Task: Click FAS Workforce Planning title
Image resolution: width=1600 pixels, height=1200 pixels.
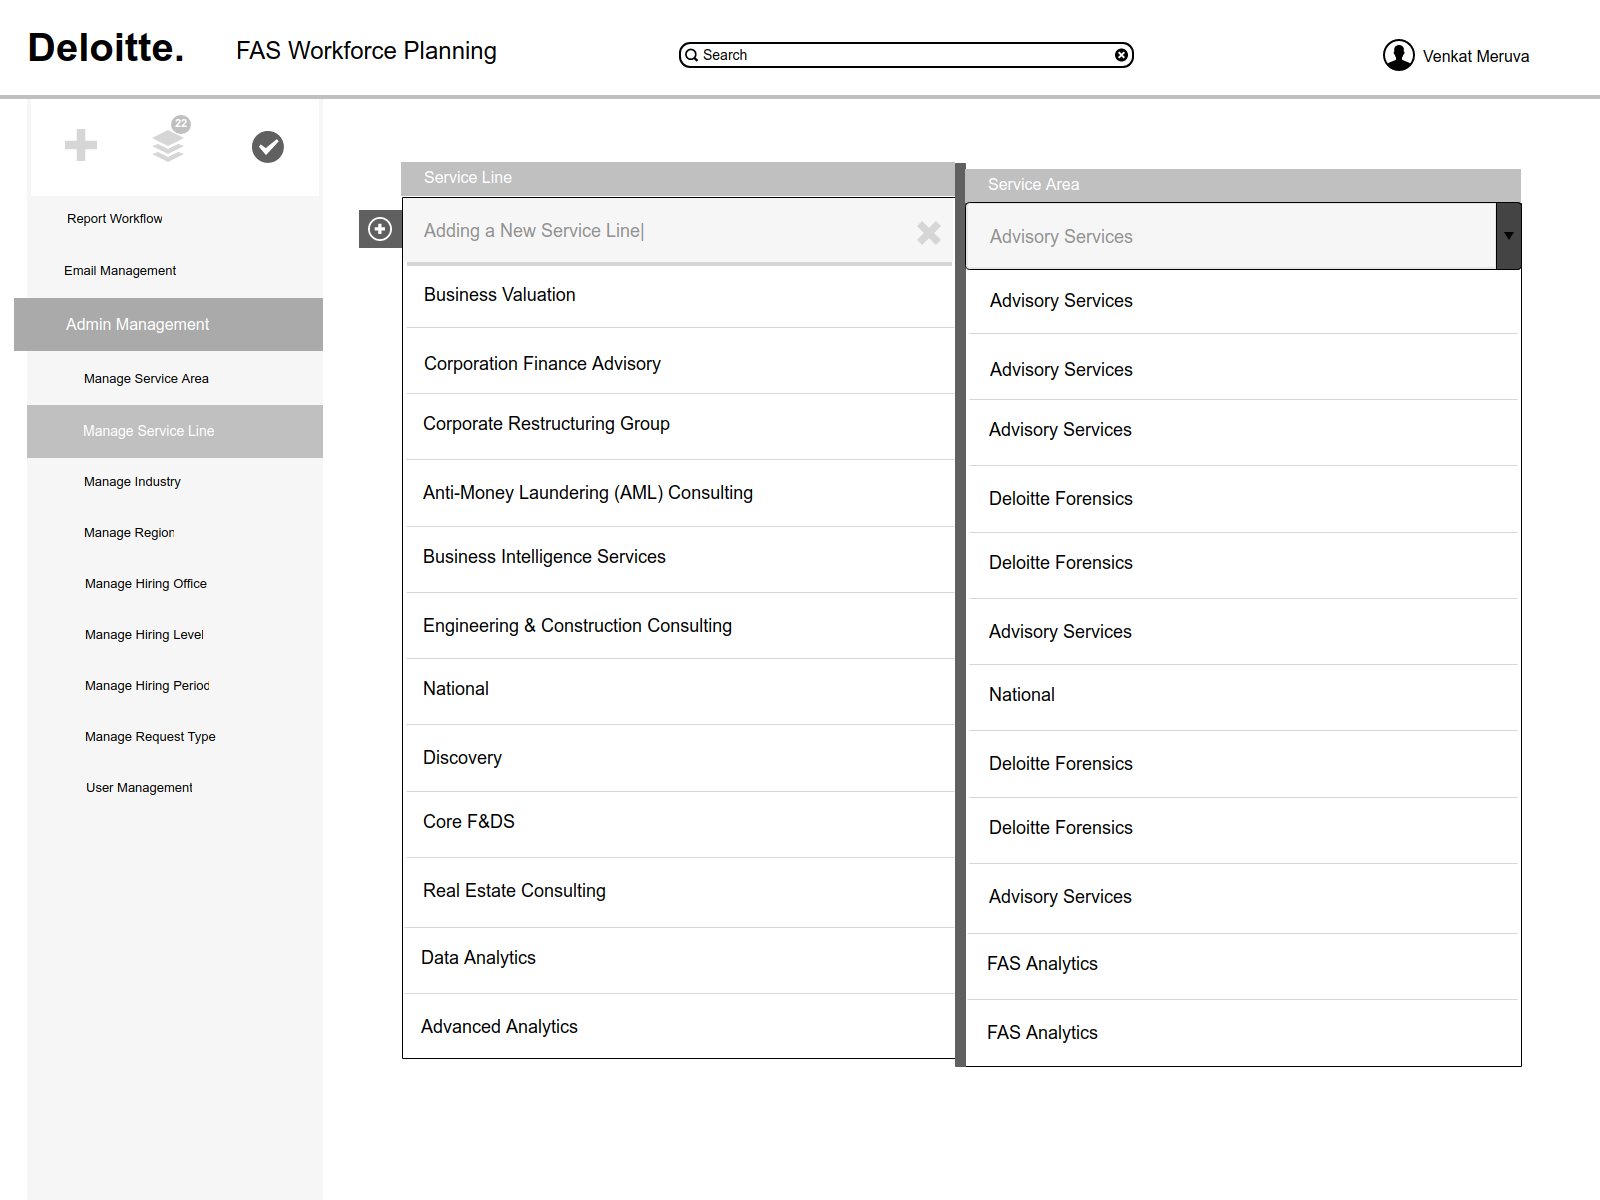Action: pyautogui.click(x=366, y=51)
